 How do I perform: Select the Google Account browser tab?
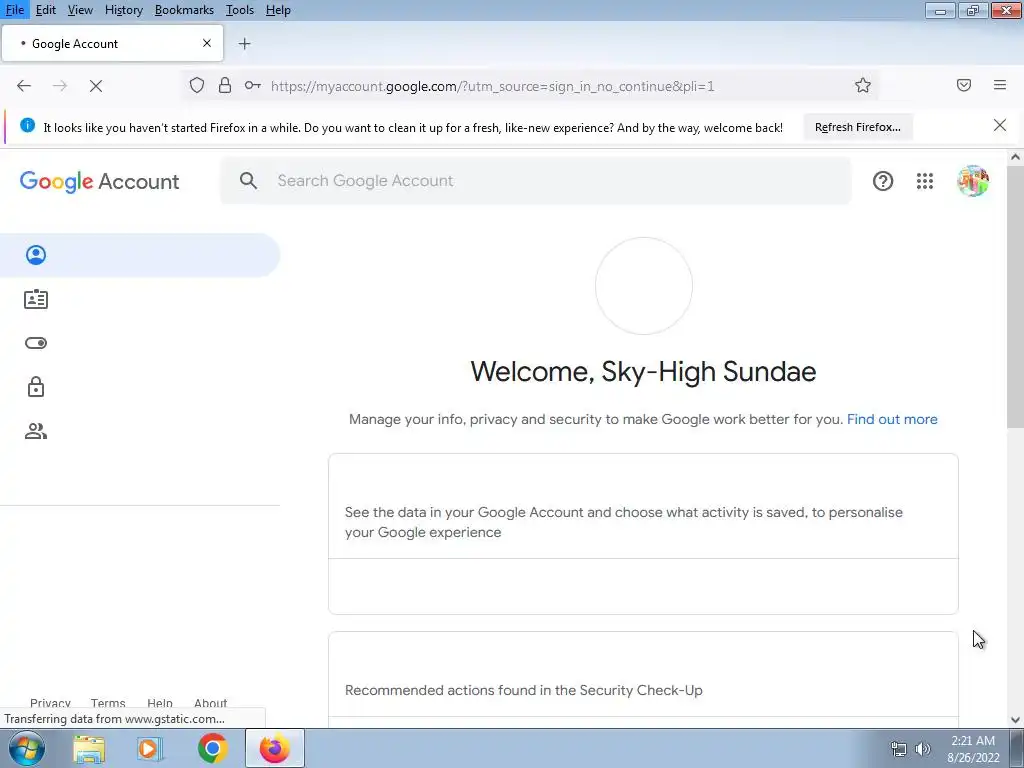(112, 44)
